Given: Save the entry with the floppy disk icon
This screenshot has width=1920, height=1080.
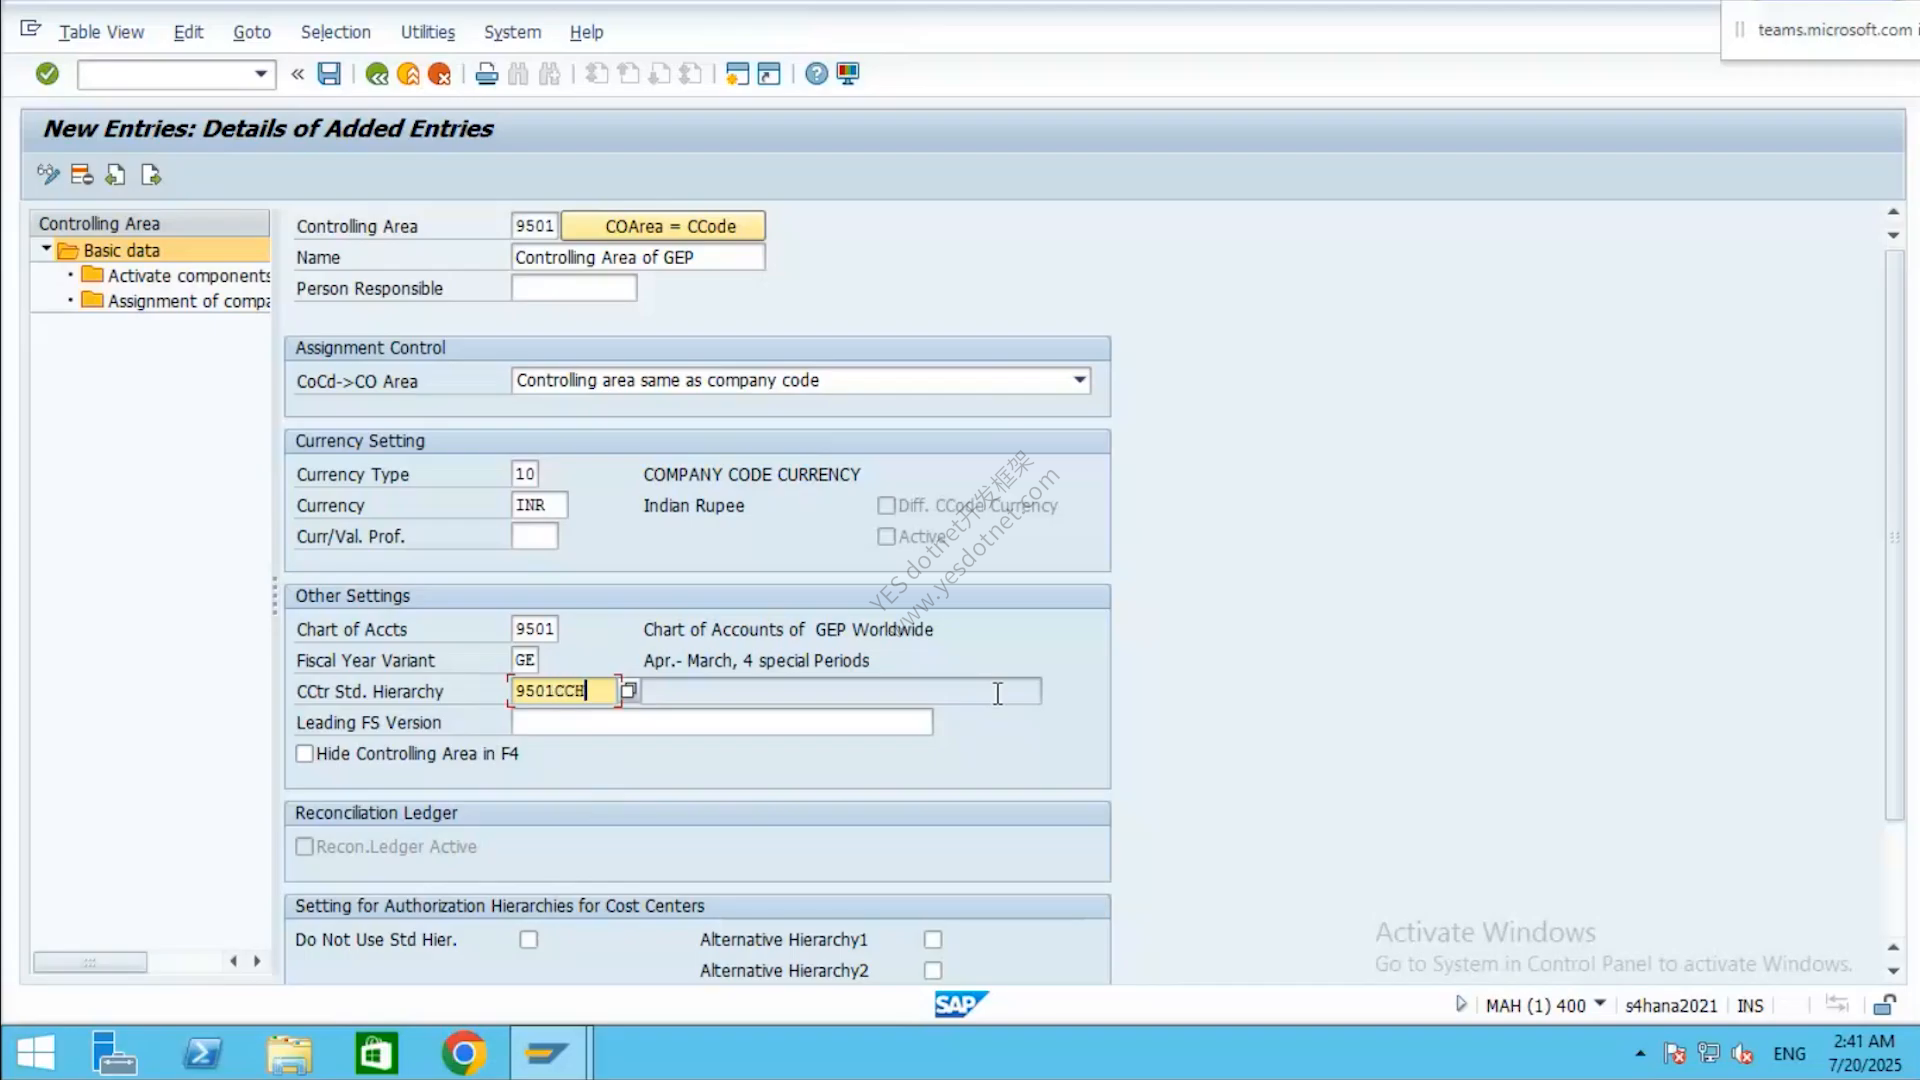Looking at the screenshot, I should 329,73.
